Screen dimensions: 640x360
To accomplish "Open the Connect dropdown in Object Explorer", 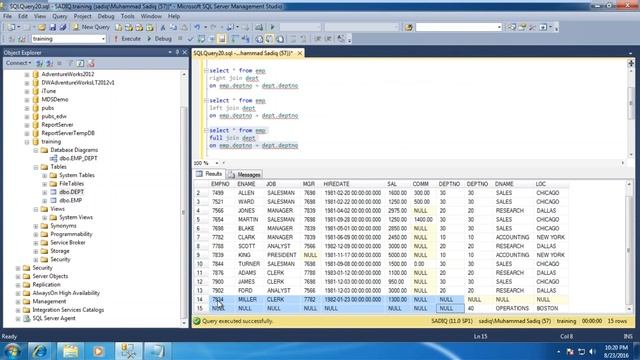I will click(18, 63).
